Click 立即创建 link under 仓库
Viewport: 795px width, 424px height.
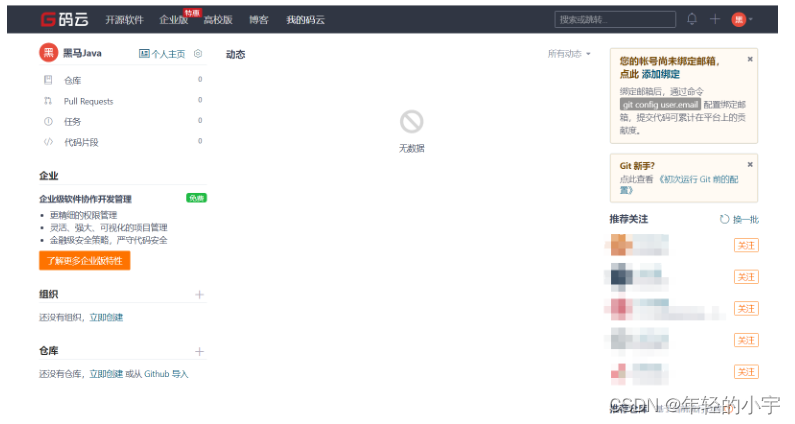[106, 374]
